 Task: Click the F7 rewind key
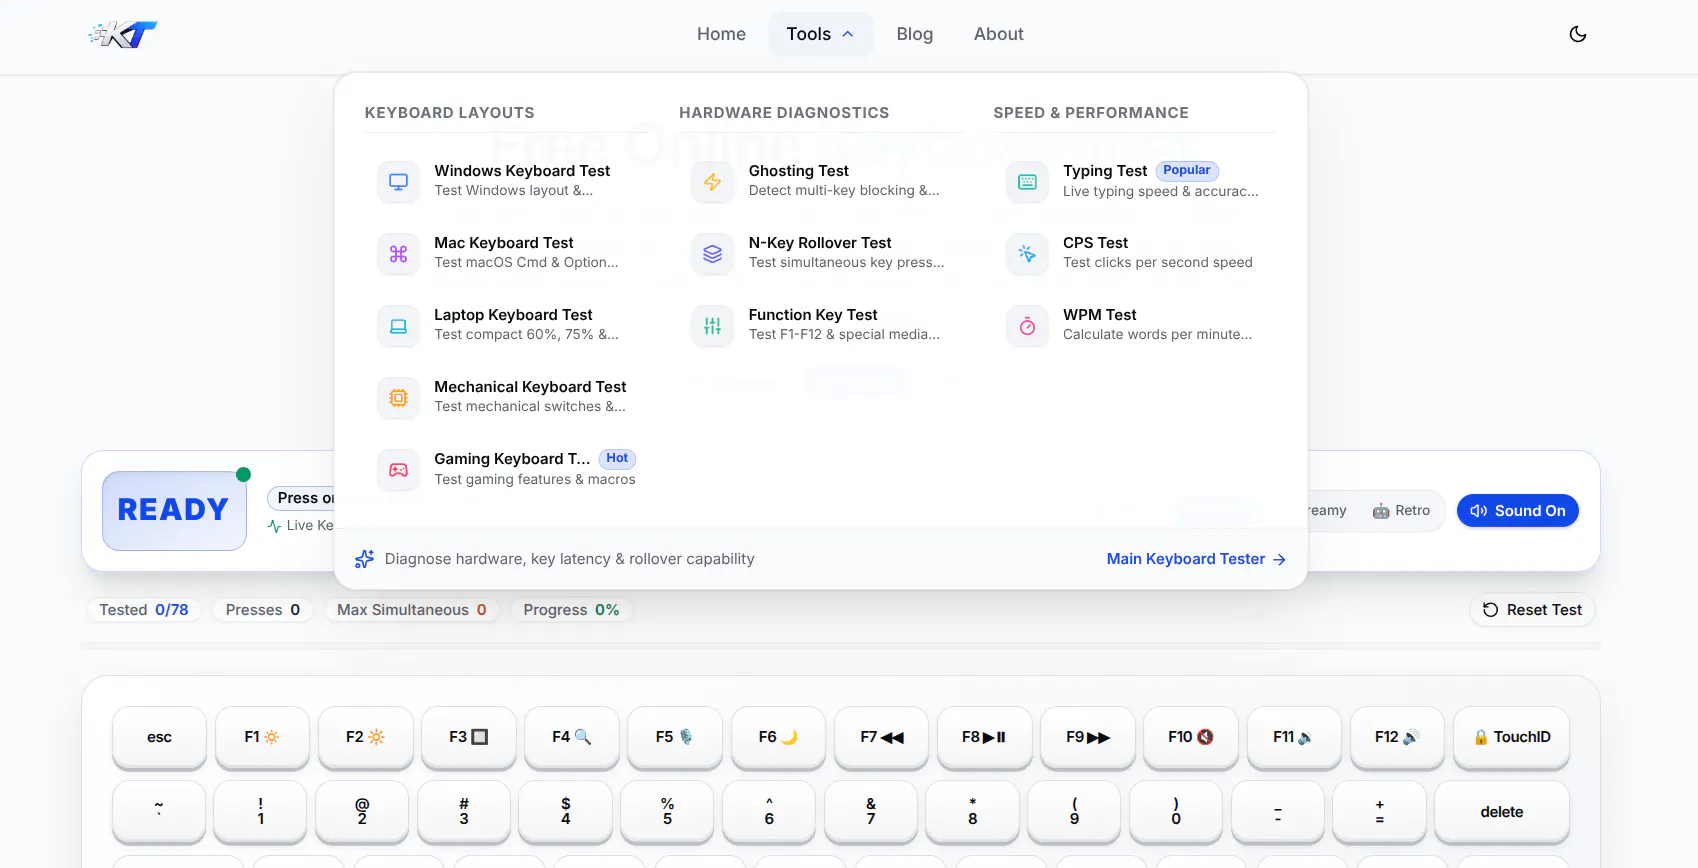(x=881, y=738)
